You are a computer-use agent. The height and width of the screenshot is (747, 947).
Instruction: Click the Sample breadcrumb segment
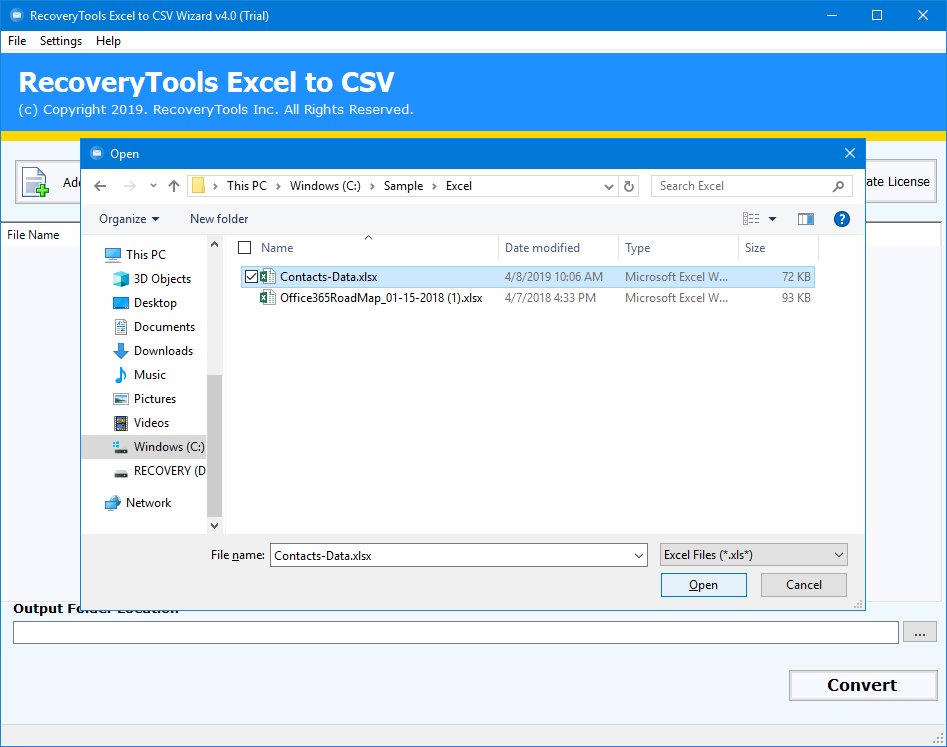tap(403, 186)
